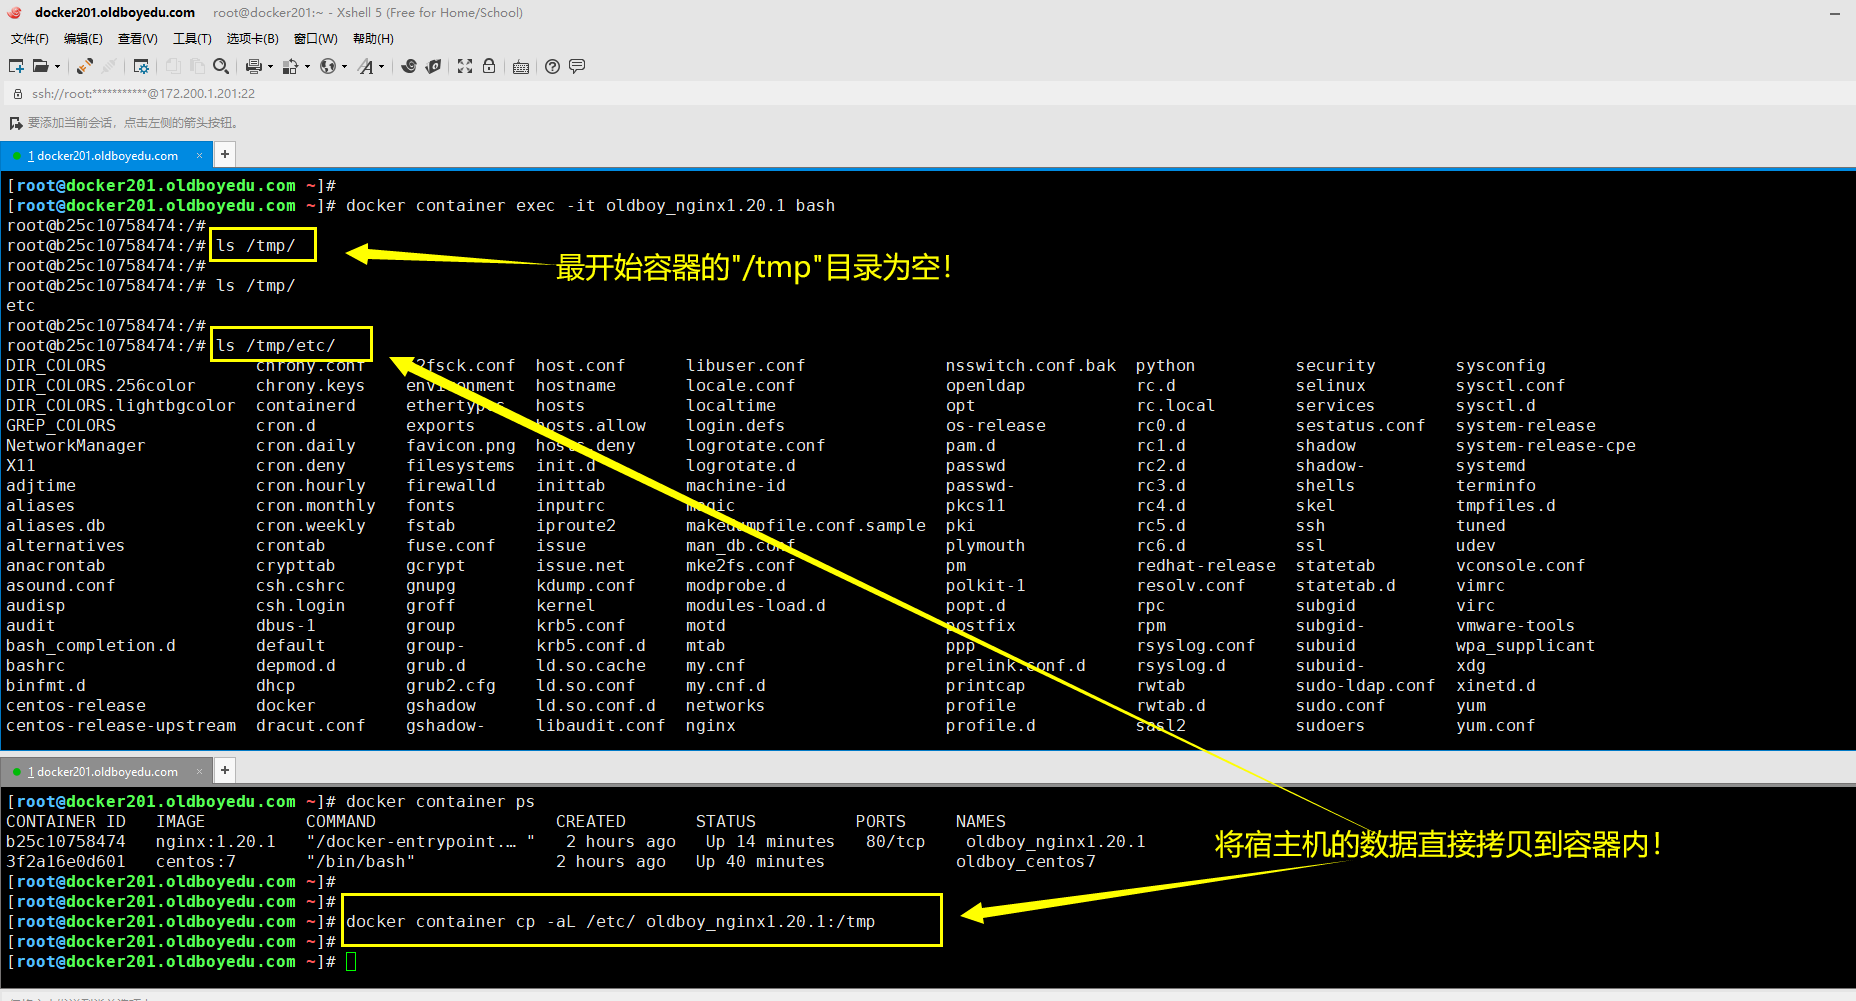Open the 工具(T) menu

(192, 39)
